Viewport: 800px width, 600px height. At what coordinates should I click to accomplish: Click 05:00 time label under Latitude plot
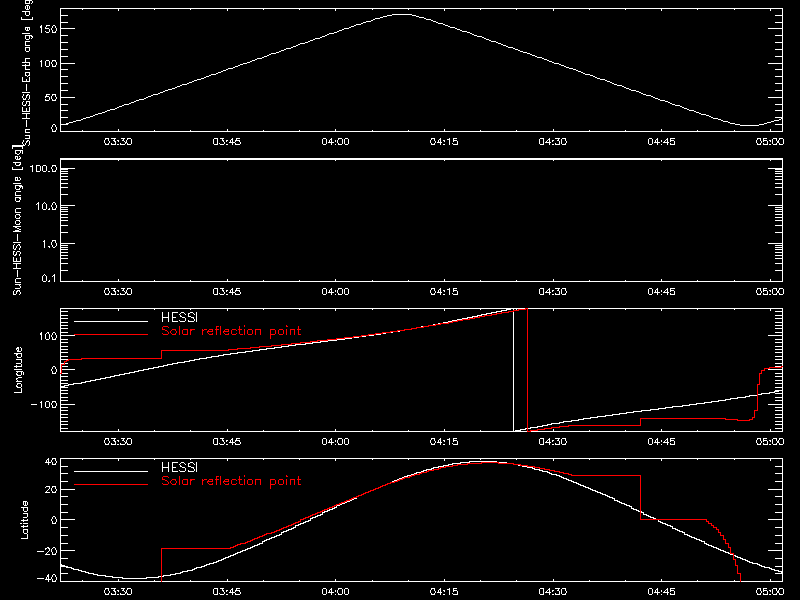coord(770,592)
